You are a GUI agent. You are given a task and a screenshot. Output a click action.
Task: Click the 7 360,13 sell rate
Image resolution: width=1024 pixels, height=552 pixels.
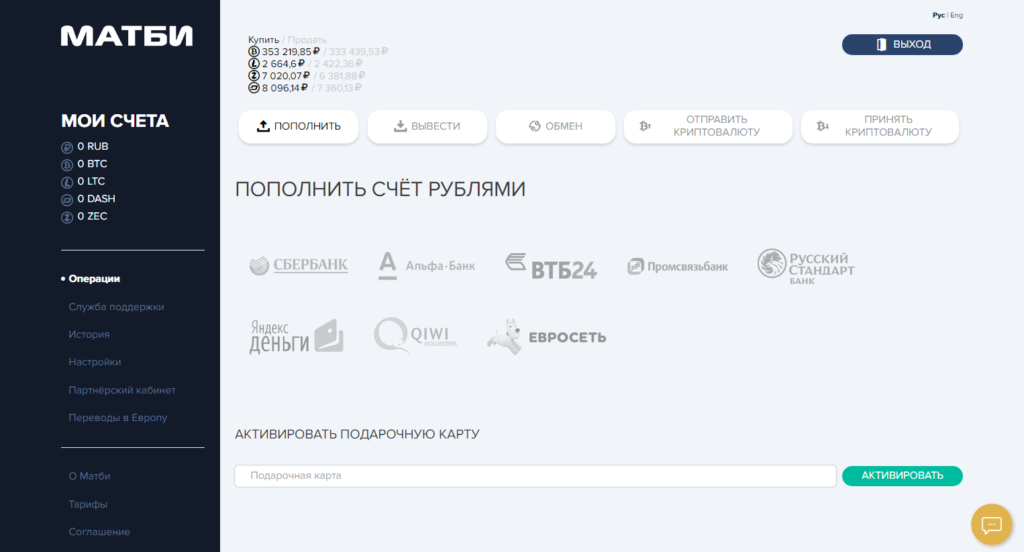coord(340,88)
